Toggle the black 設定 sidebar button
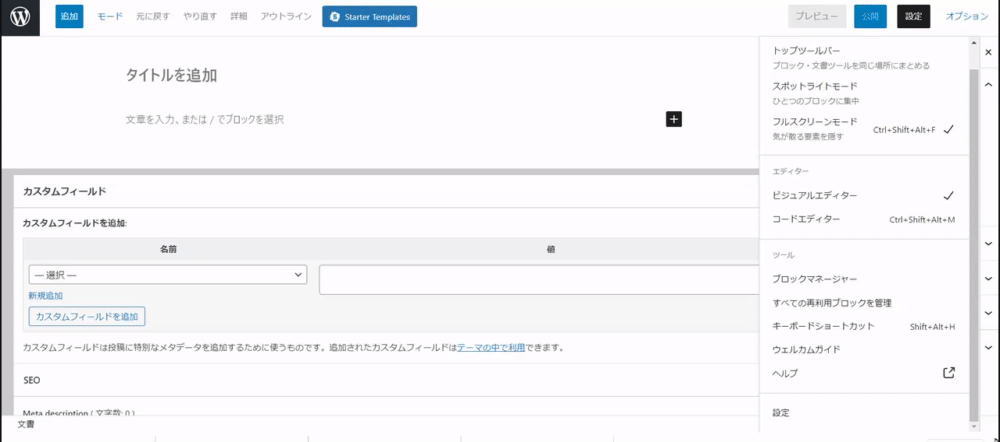 913,17
